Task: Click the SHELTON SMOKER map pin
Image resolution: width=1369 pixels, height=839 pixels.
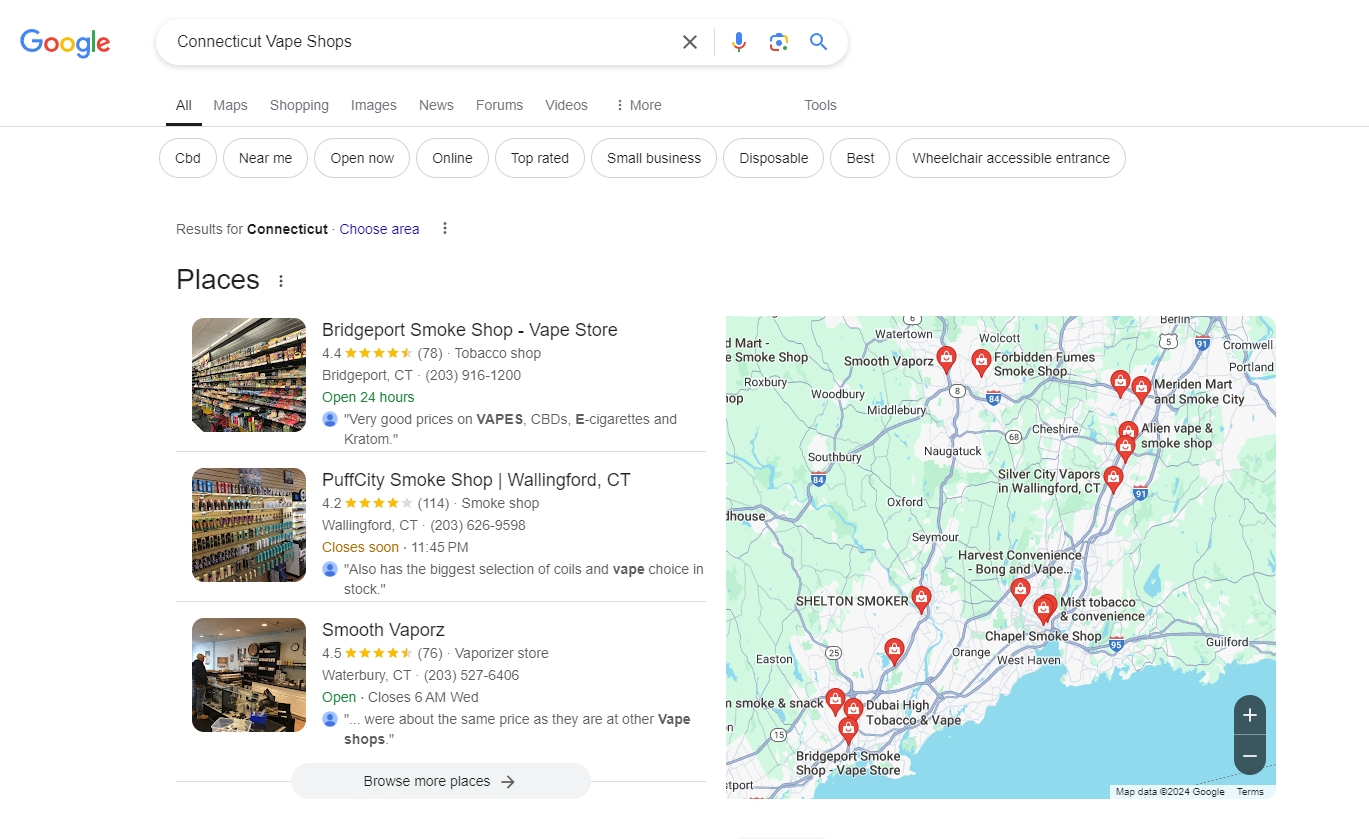Action: click(x=921, y=598)
